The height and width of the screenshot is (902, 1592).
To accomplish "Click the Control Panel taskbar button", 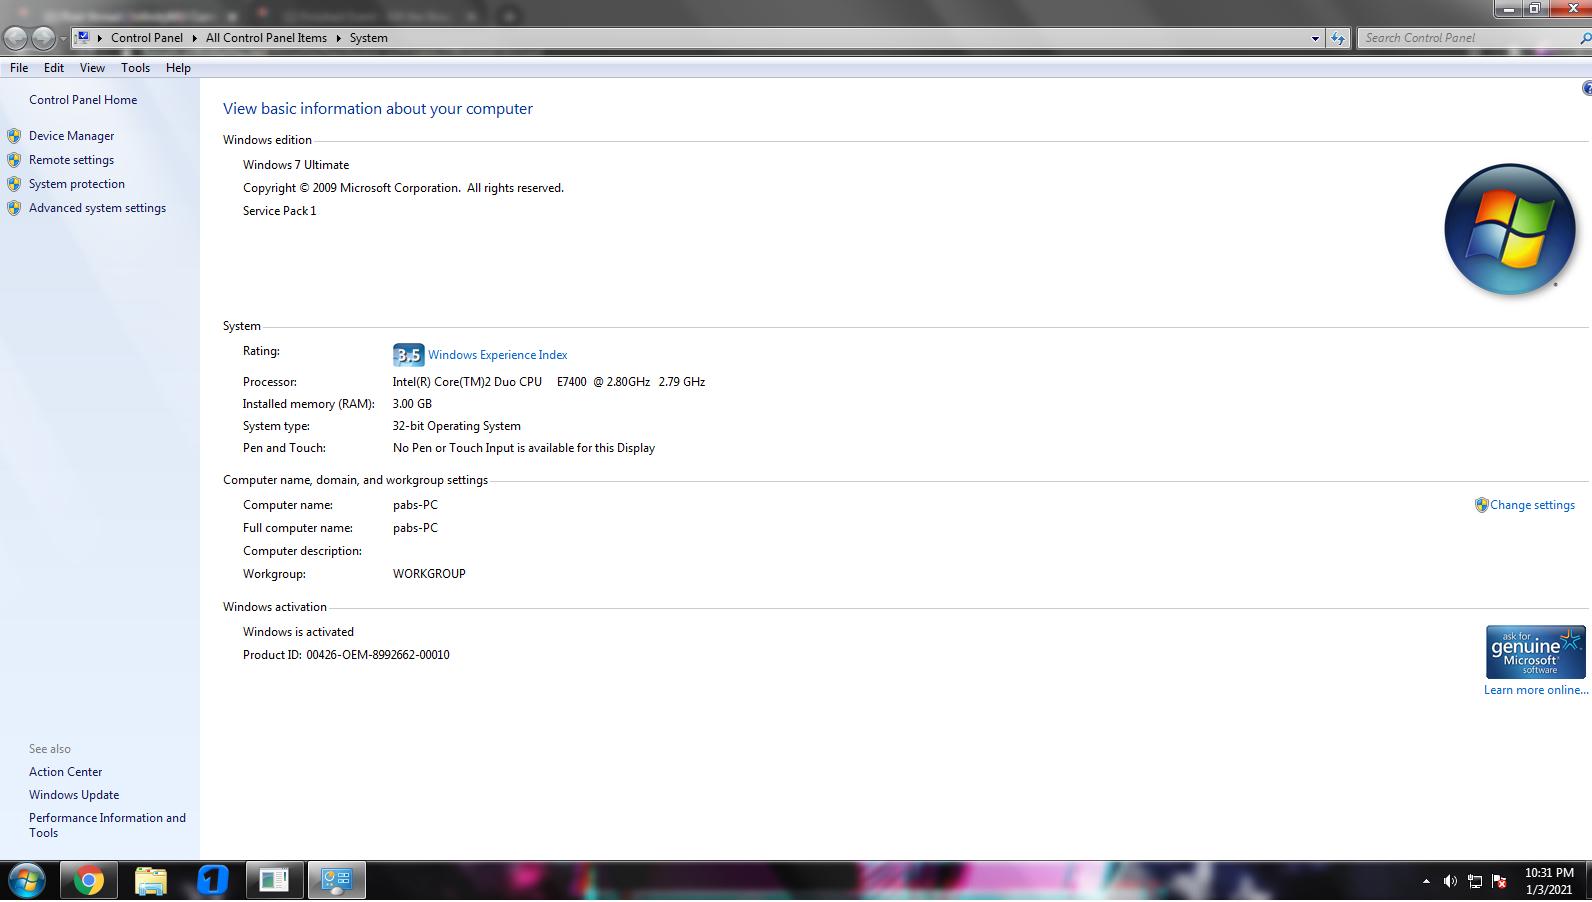I will click(336, 881).
